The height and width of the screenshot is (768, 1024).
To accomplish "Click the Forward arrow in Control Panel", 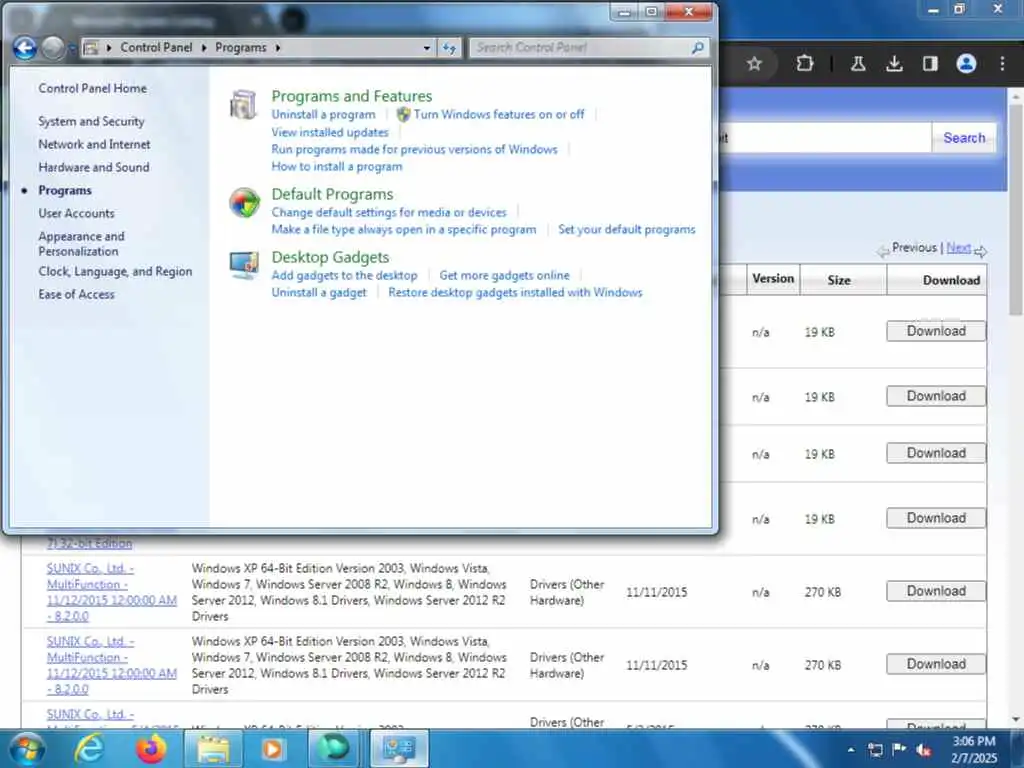I will point(53,48).
